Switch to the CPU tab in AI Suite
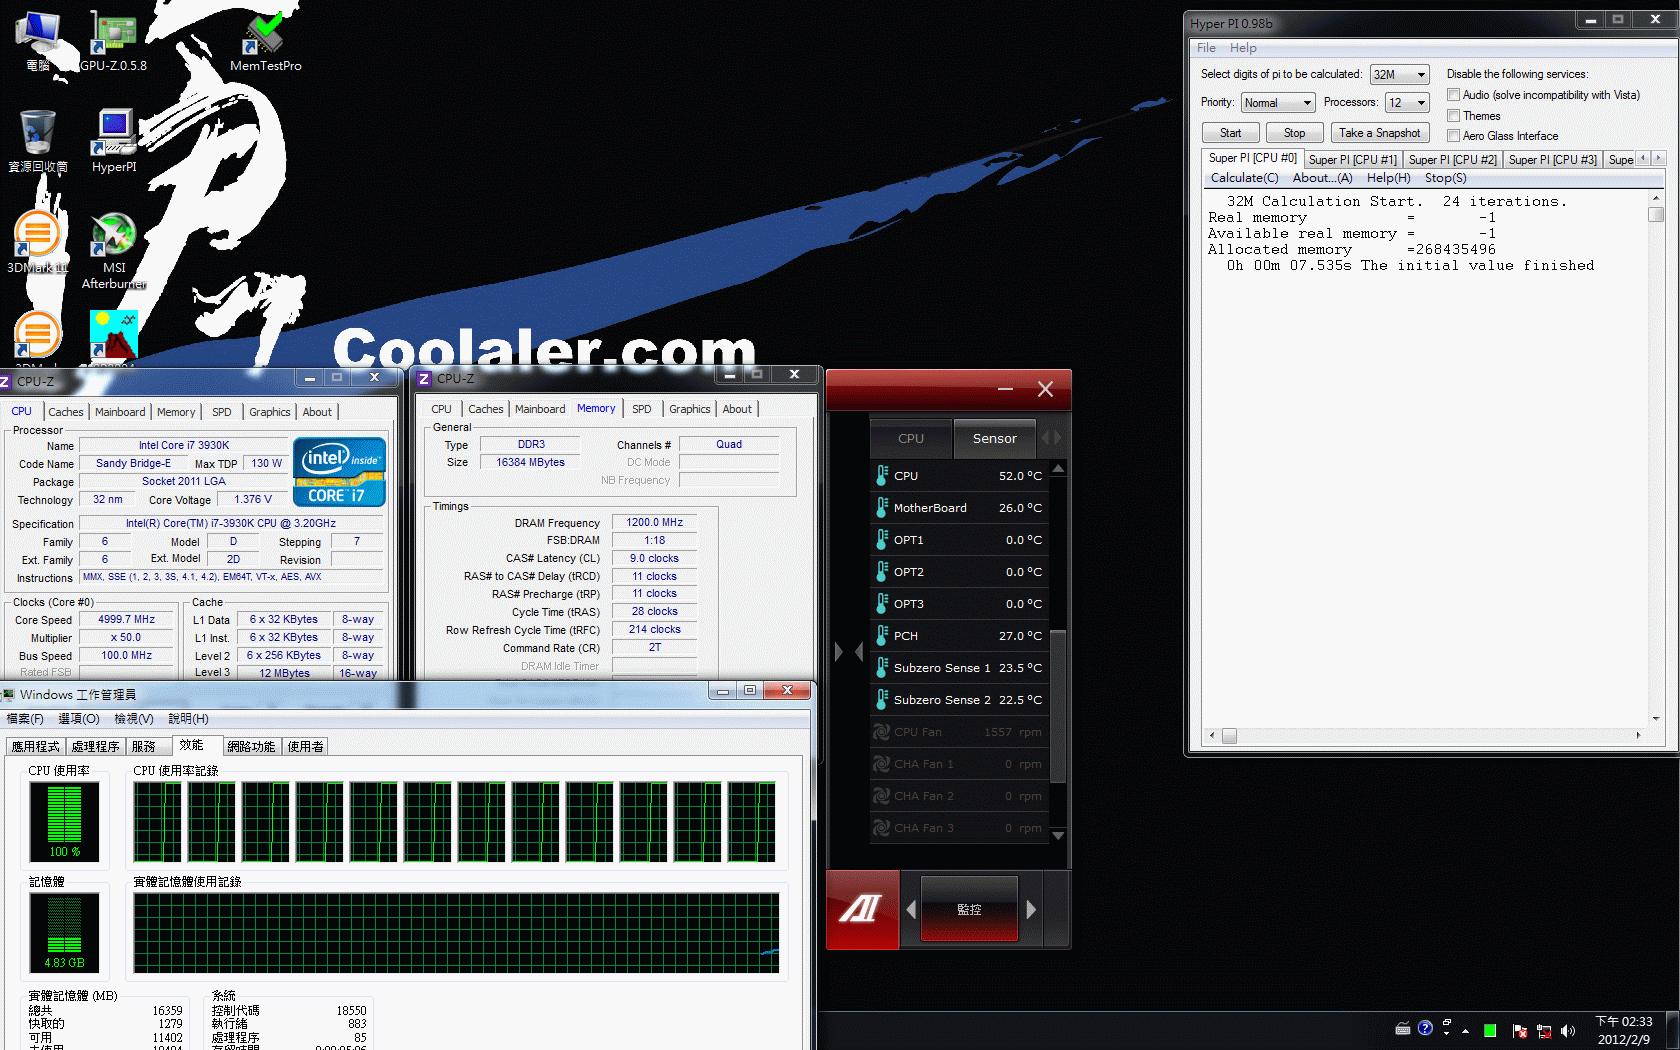Viewport: 1680px width, 1050px height. pos(911,438)
